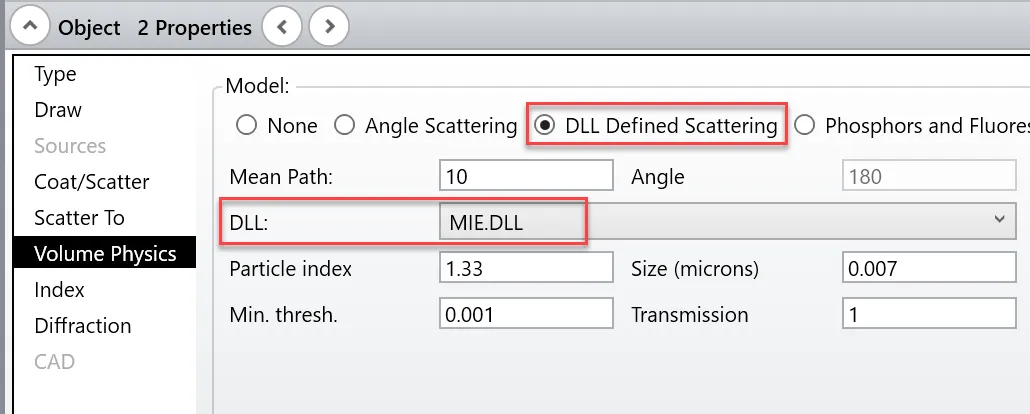The image size is (1030, 414).
Task: Select the Volume Physics section
Action: click(x=105, y=254)
